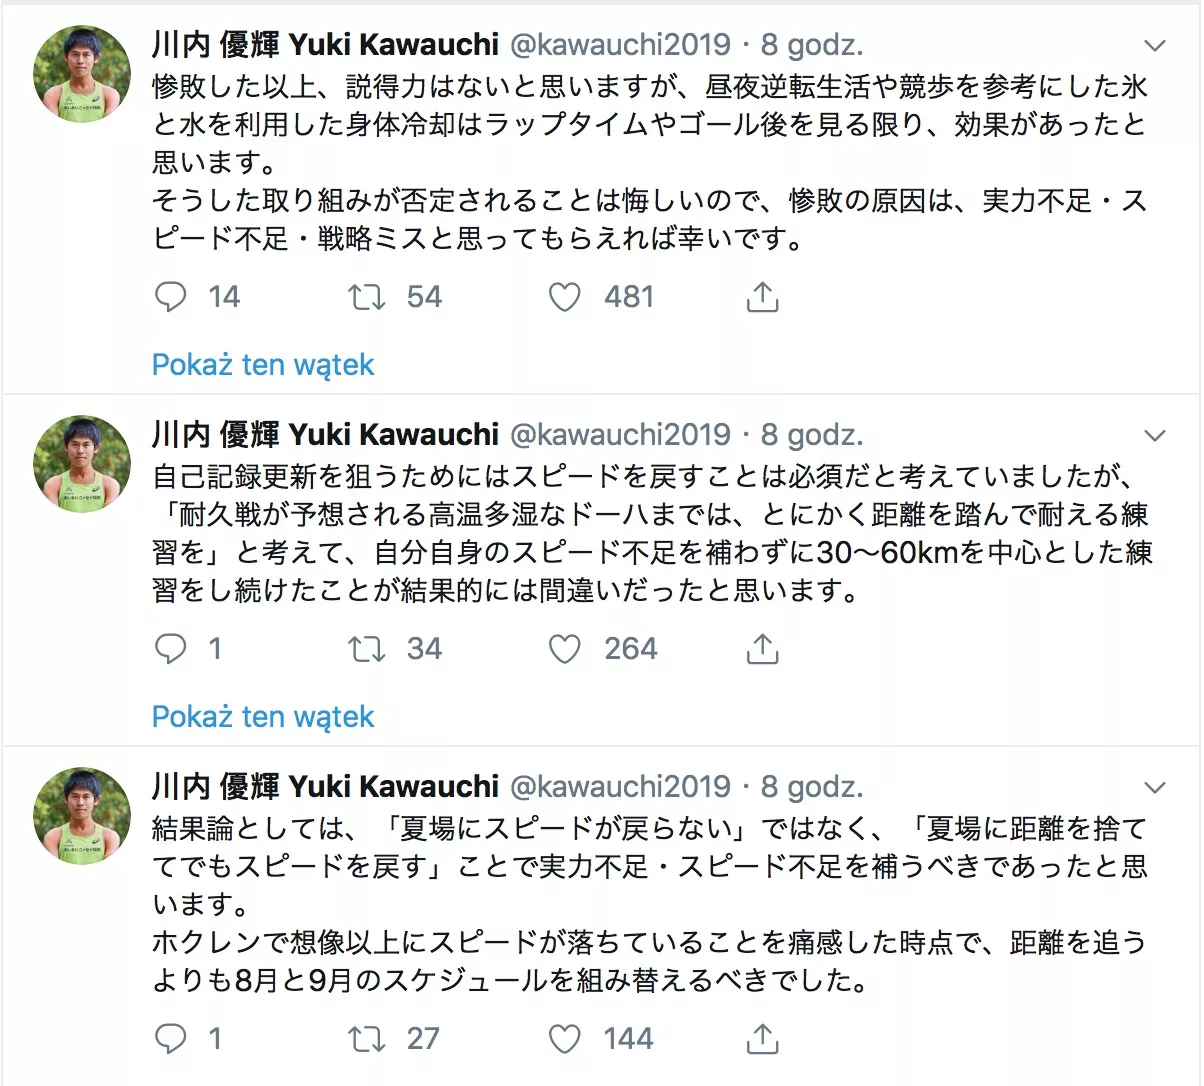Share the second tweet about 30〜60km training
Image resolution: width=1204 pixels, height=1086 pixels.
coord(762,649)
